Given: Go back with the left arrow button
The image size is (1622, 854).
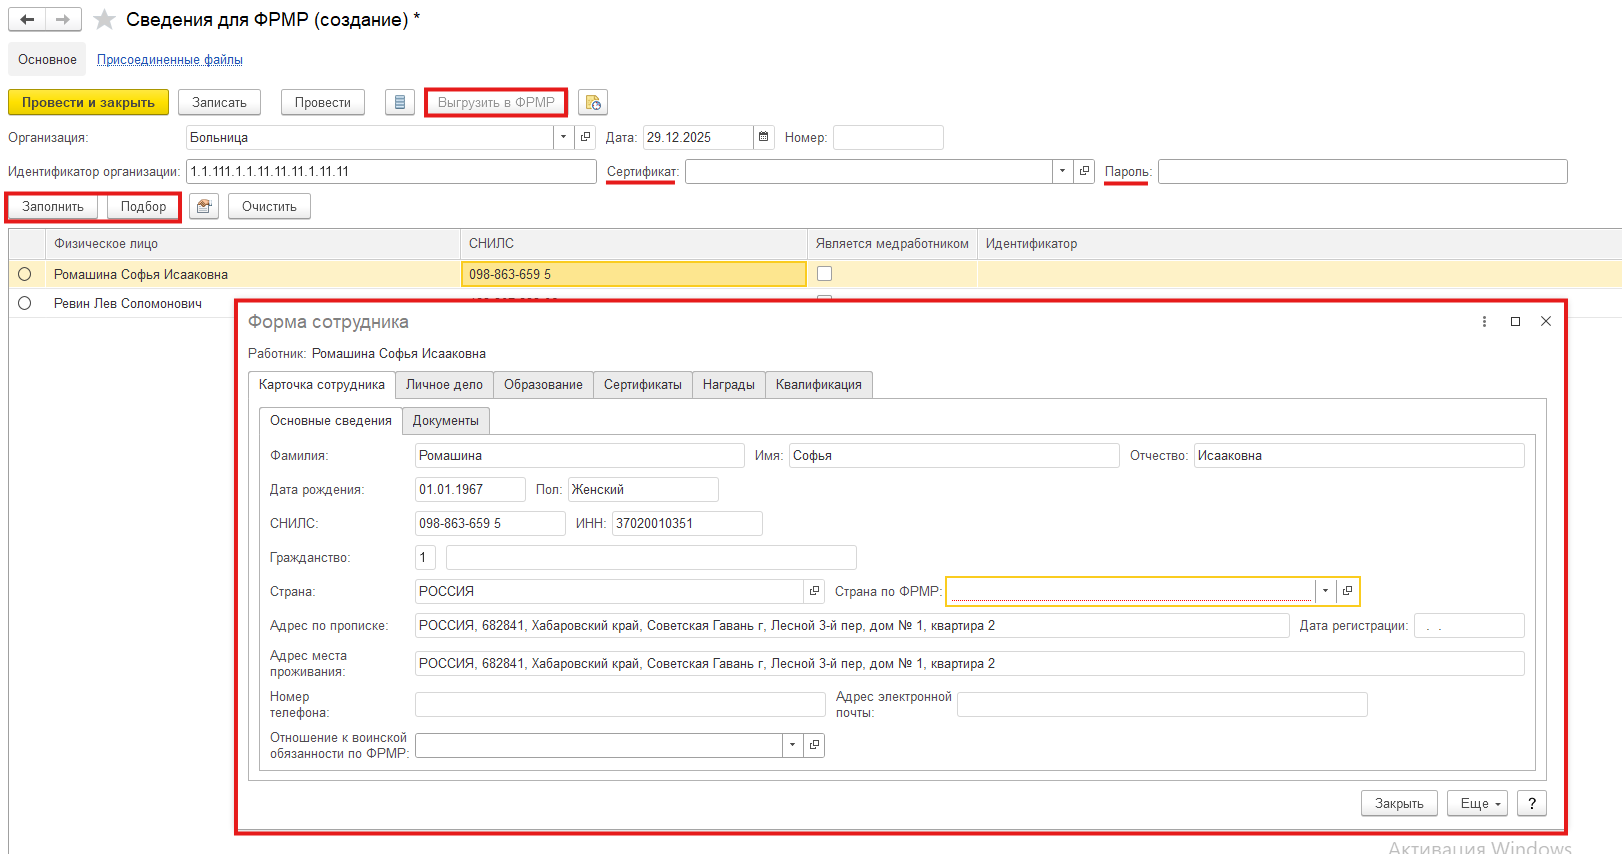Looking at the screenshot, I should pyautogui.click(x=27, y=20).
